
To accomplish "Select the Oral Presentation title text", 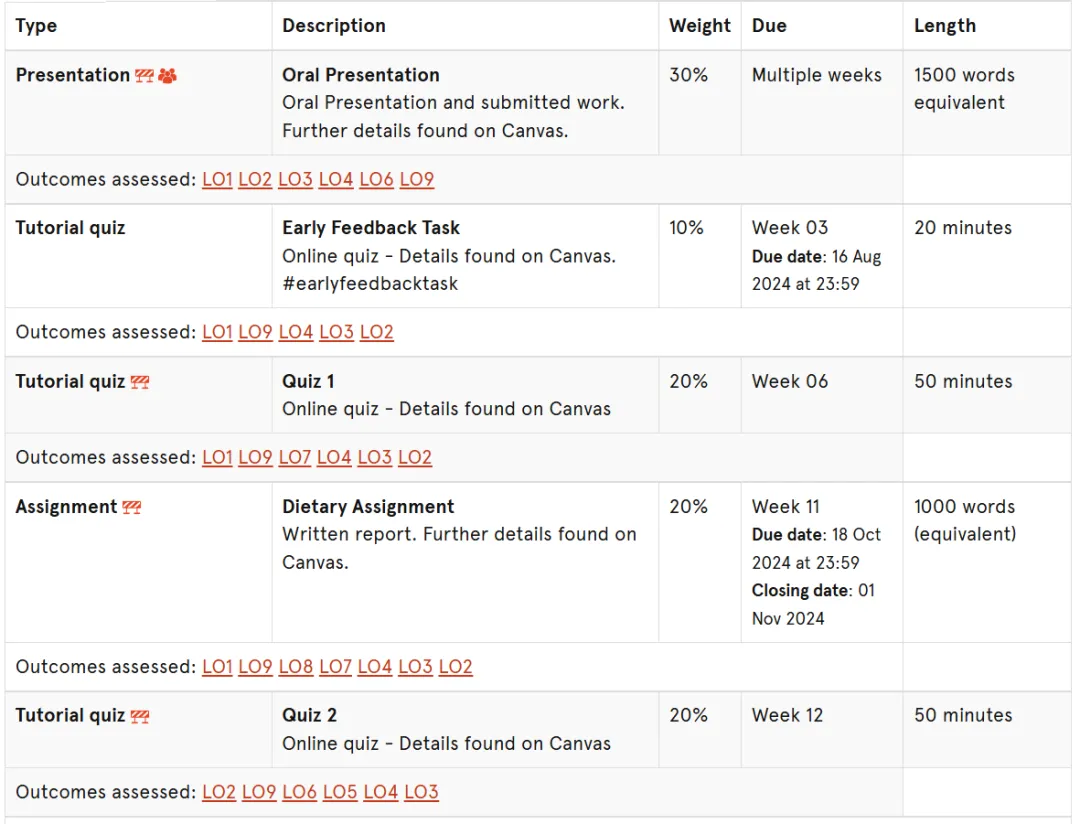I will point(361,75).
